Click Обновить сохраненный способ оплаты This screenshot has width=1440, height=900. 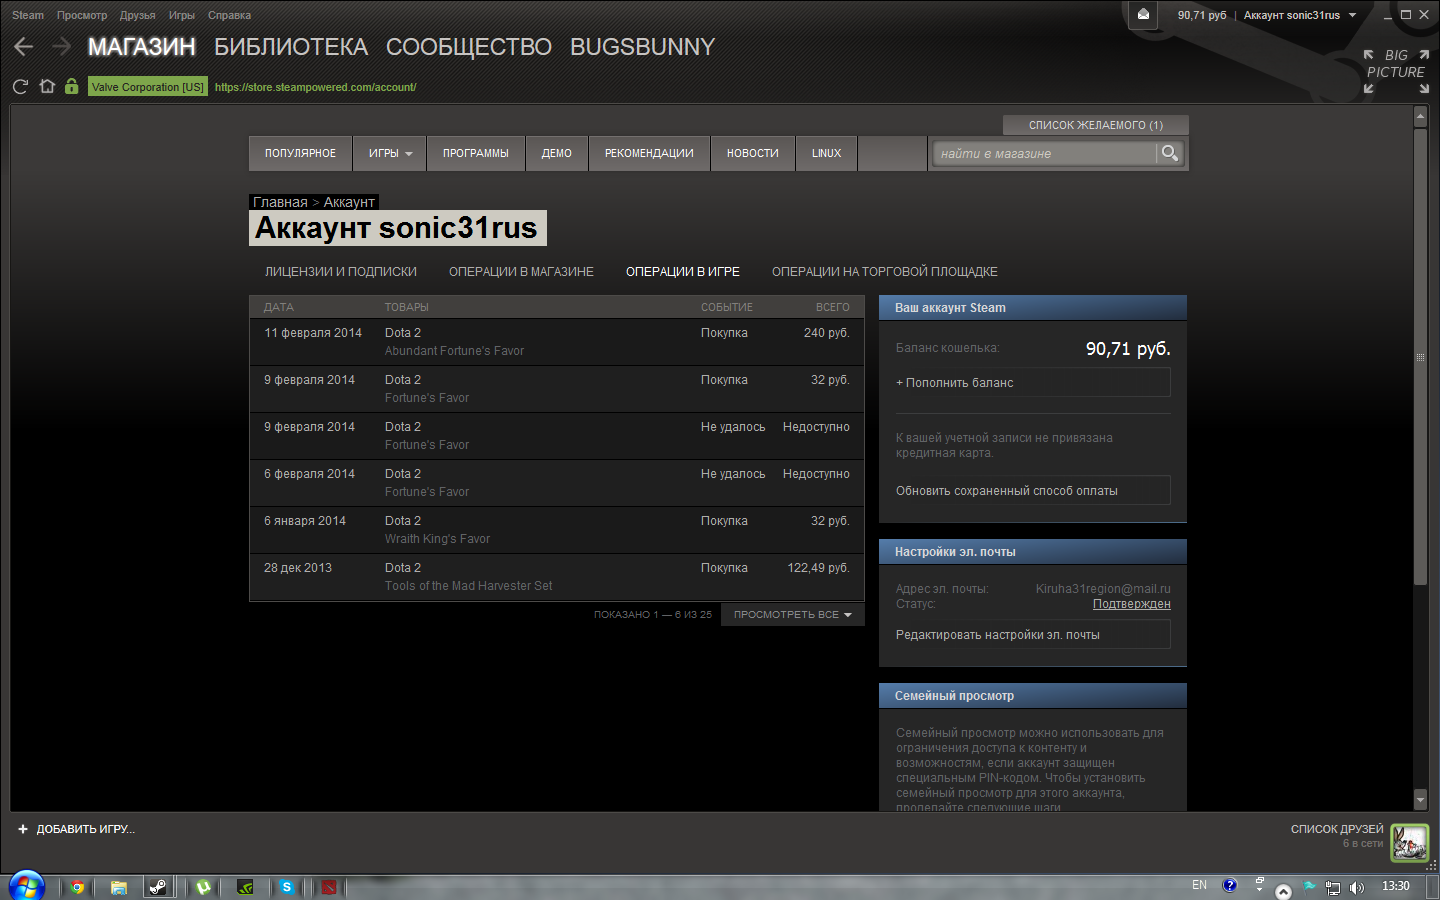click(1033, 491)
